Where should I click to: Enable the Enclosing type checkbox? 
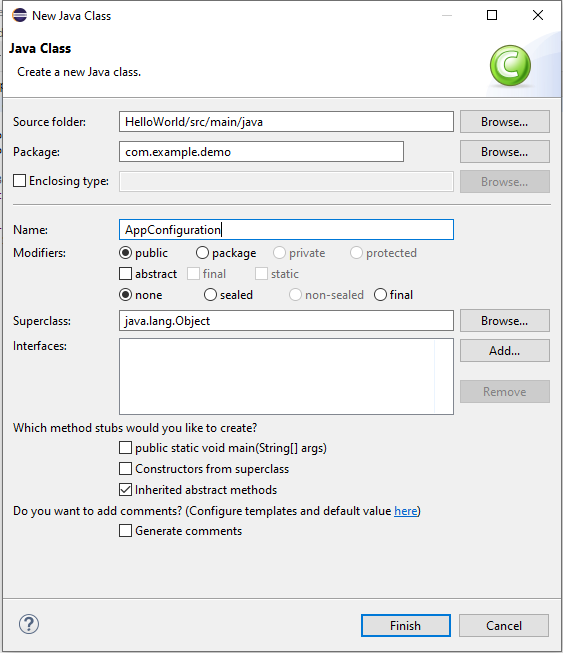pyautogui.click(x=19, y=181)
